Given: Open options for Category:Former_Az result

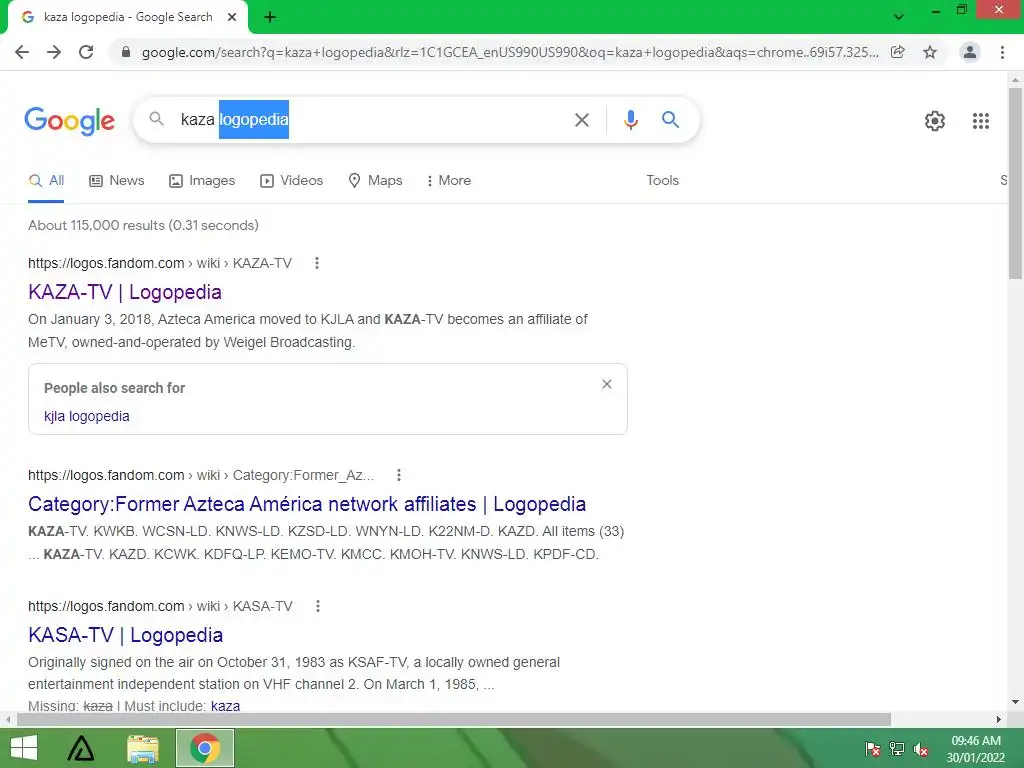Looking at the screenshot, I should tap(399, 475).
